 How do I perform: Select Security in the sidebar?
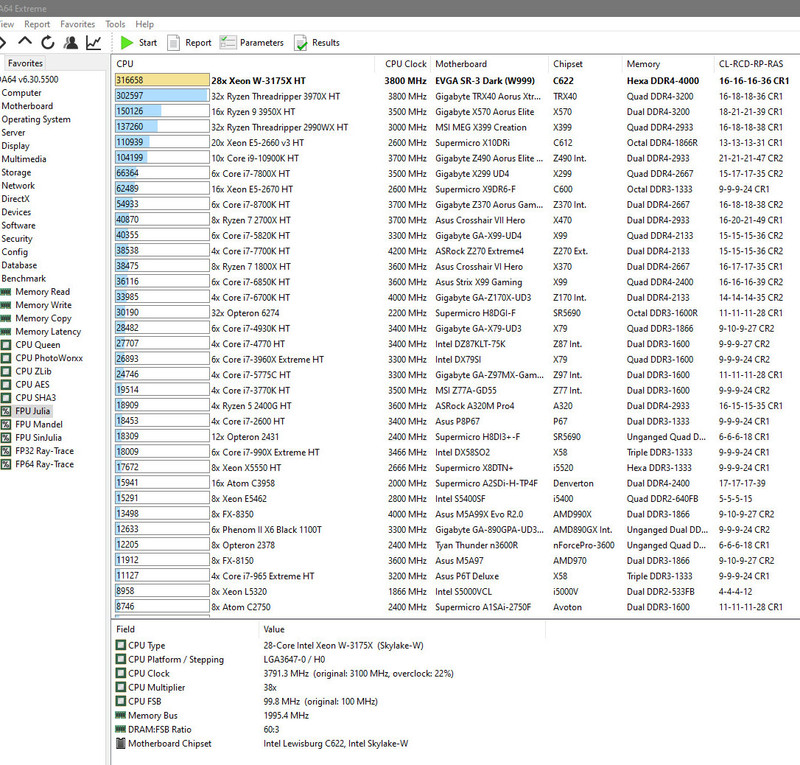pyautogui.click(x=17, y=239)
